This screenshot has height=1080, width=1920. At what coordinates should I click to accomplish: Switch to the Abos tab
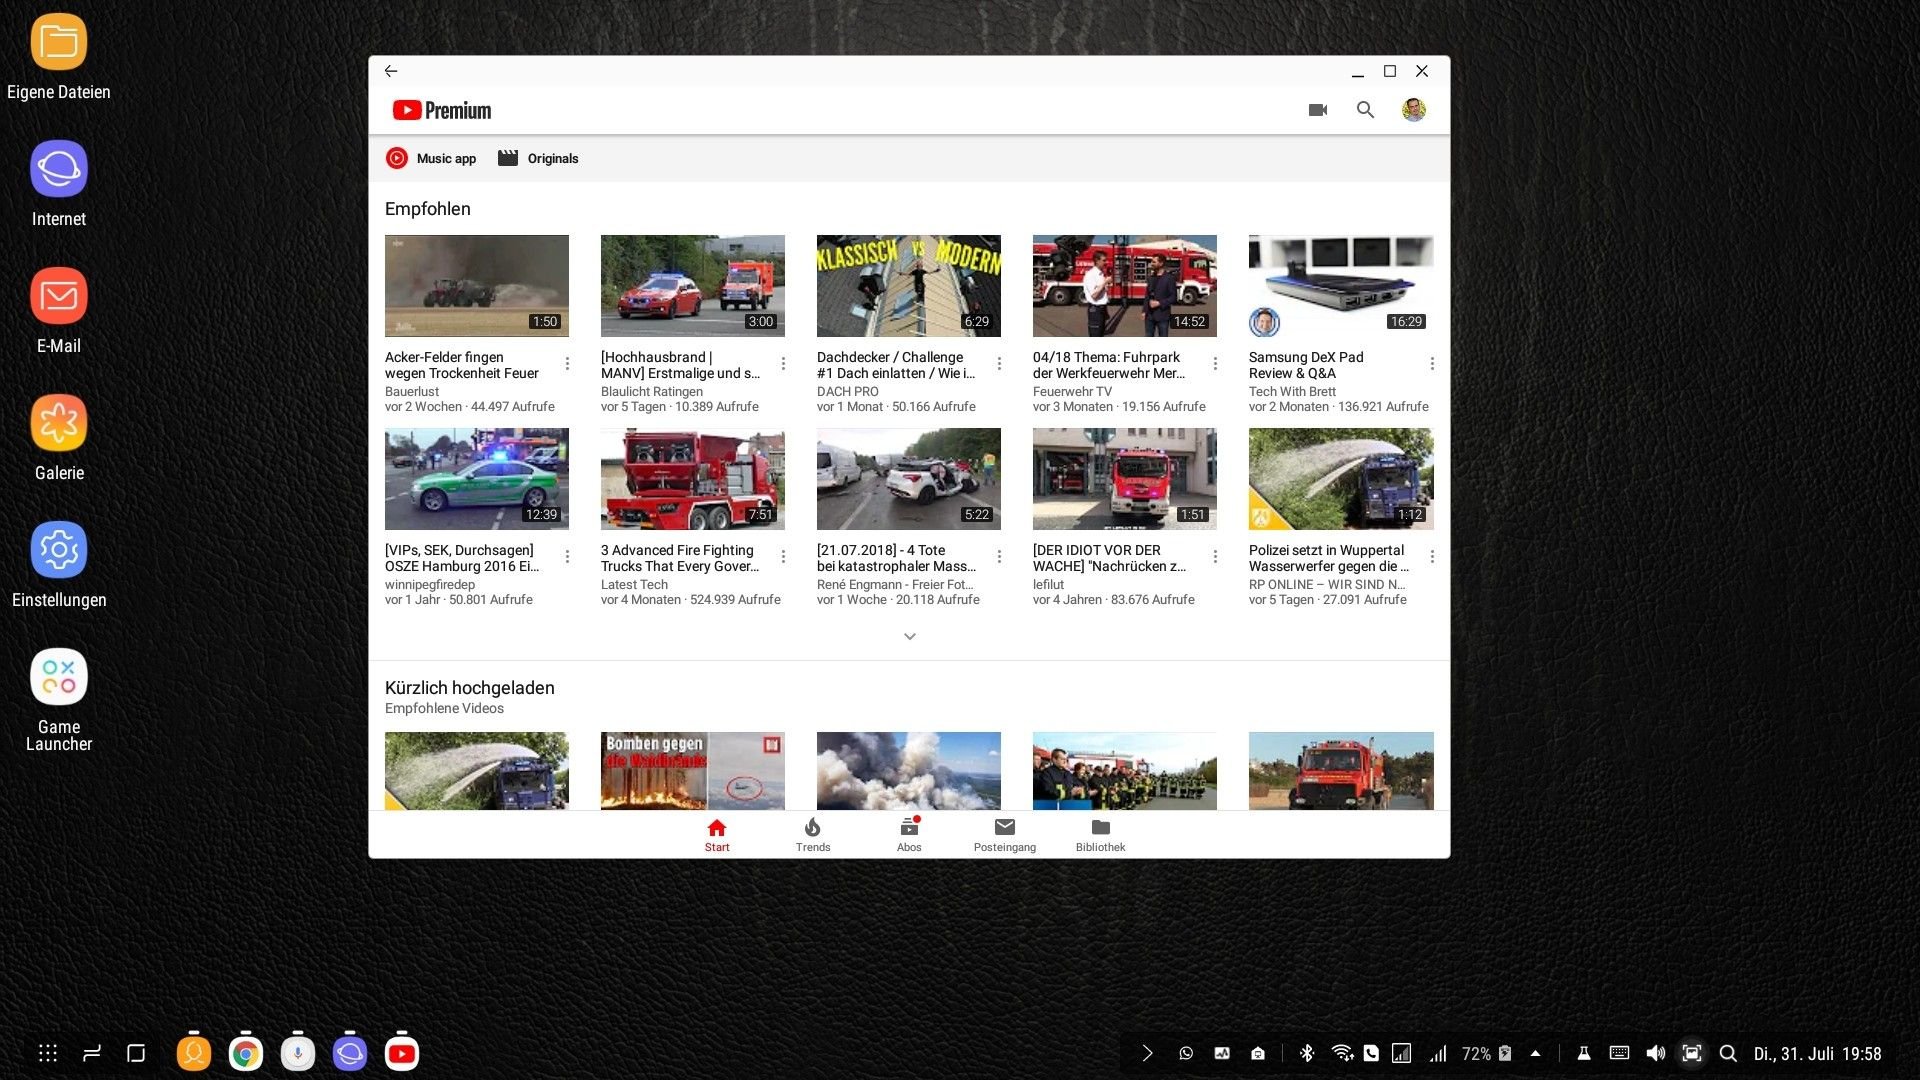click(909, 835)
